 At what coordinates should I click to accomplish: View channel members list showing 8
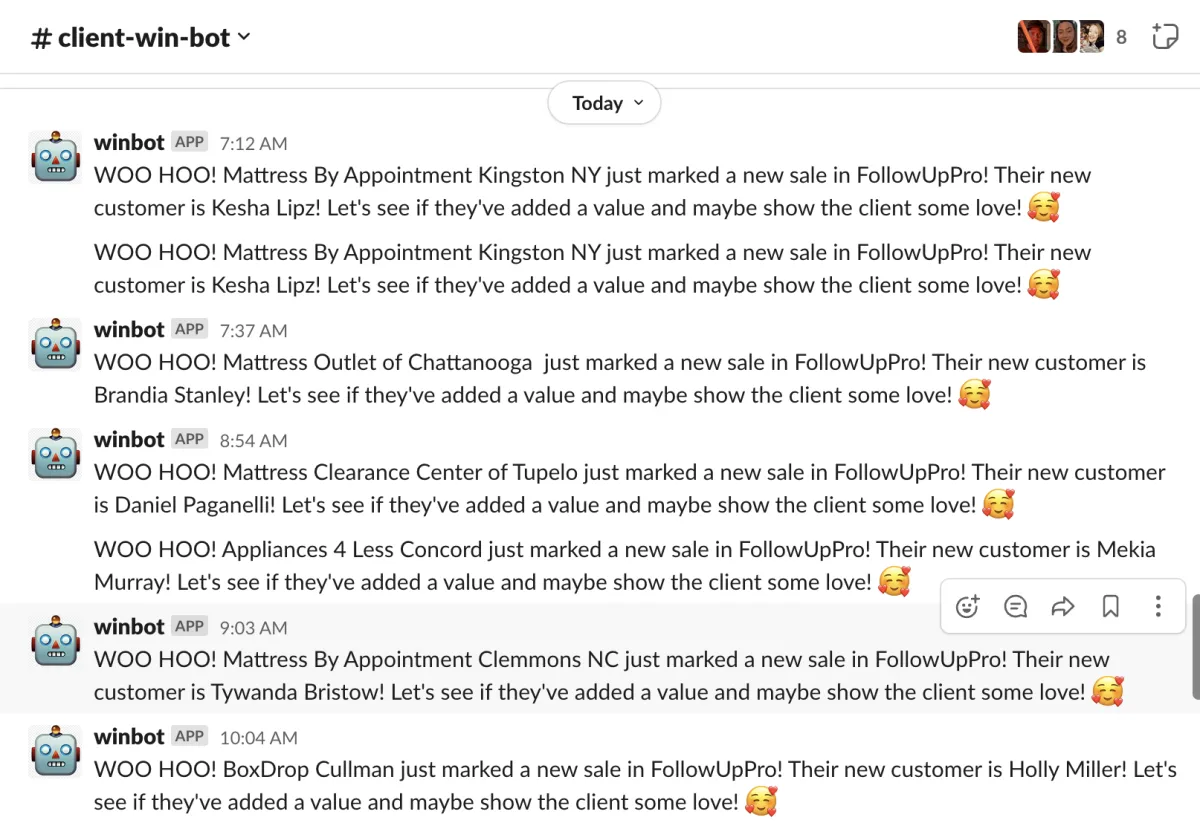click(1073, 37)
